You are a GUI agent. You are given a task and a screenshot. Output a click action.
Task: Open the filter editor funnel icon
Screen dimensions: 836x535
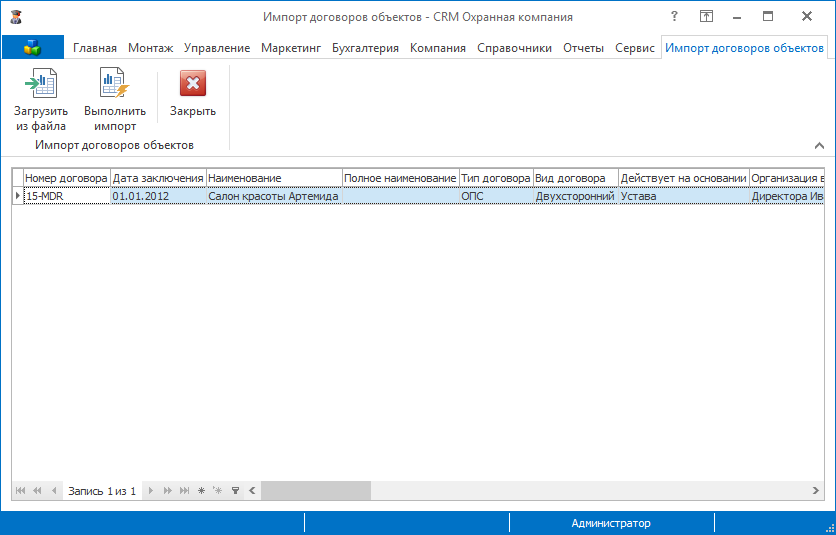(x=235, y=491)
